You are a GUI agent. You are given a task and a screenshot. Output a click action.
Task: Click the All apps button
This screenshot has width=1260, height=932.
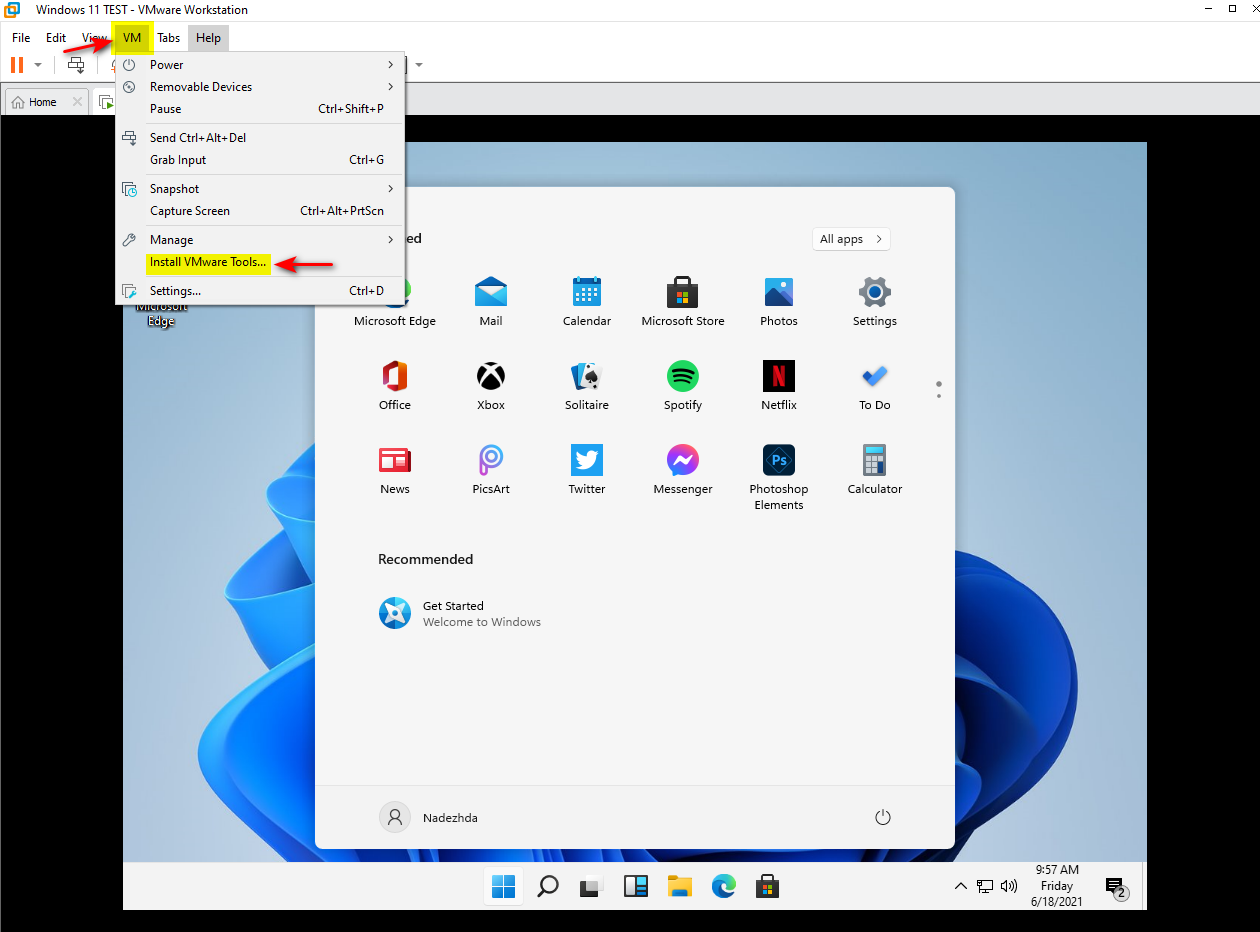[x=850, y=239]
